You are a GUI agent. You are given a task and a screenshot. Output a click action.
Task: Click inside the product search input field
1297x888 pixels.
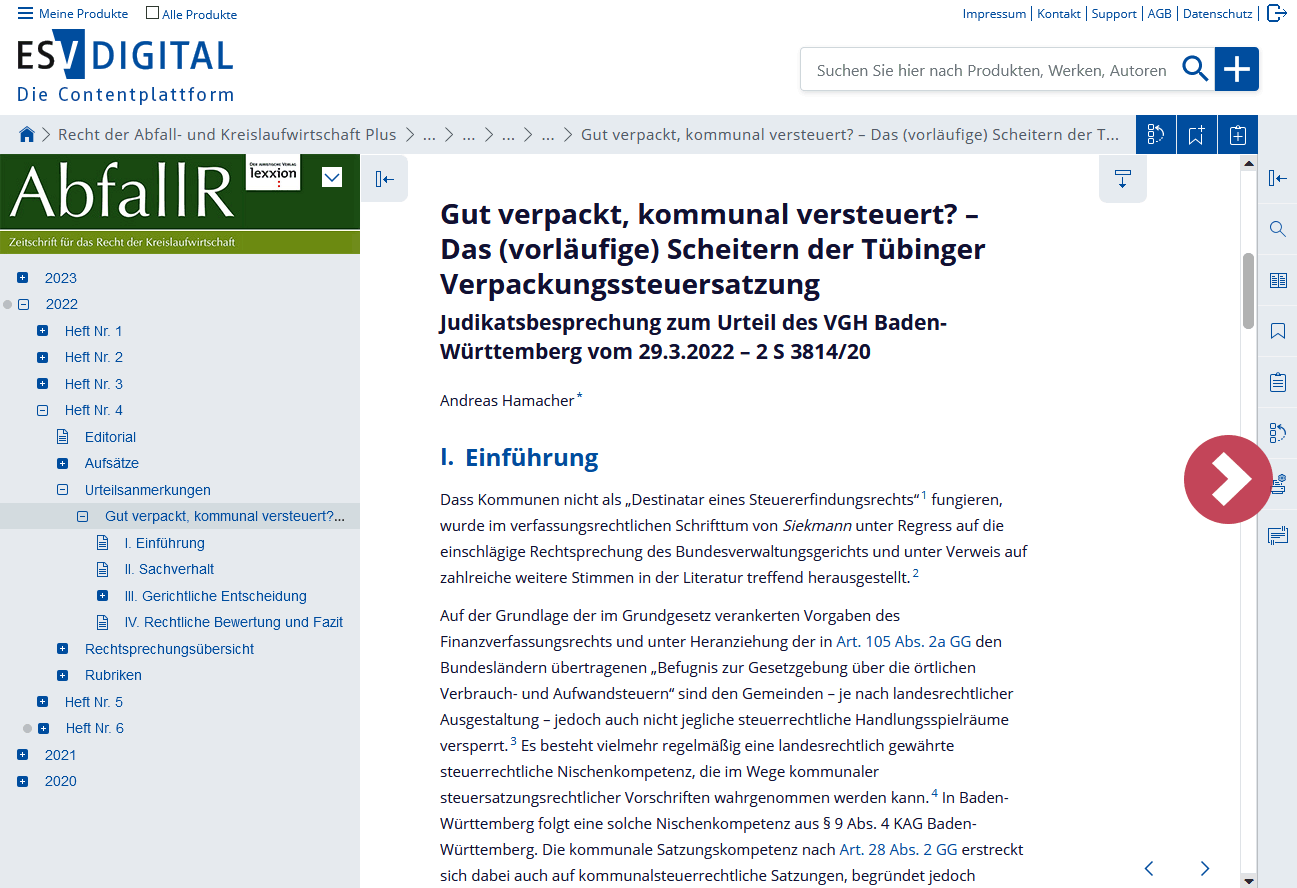tap(990, 69)
